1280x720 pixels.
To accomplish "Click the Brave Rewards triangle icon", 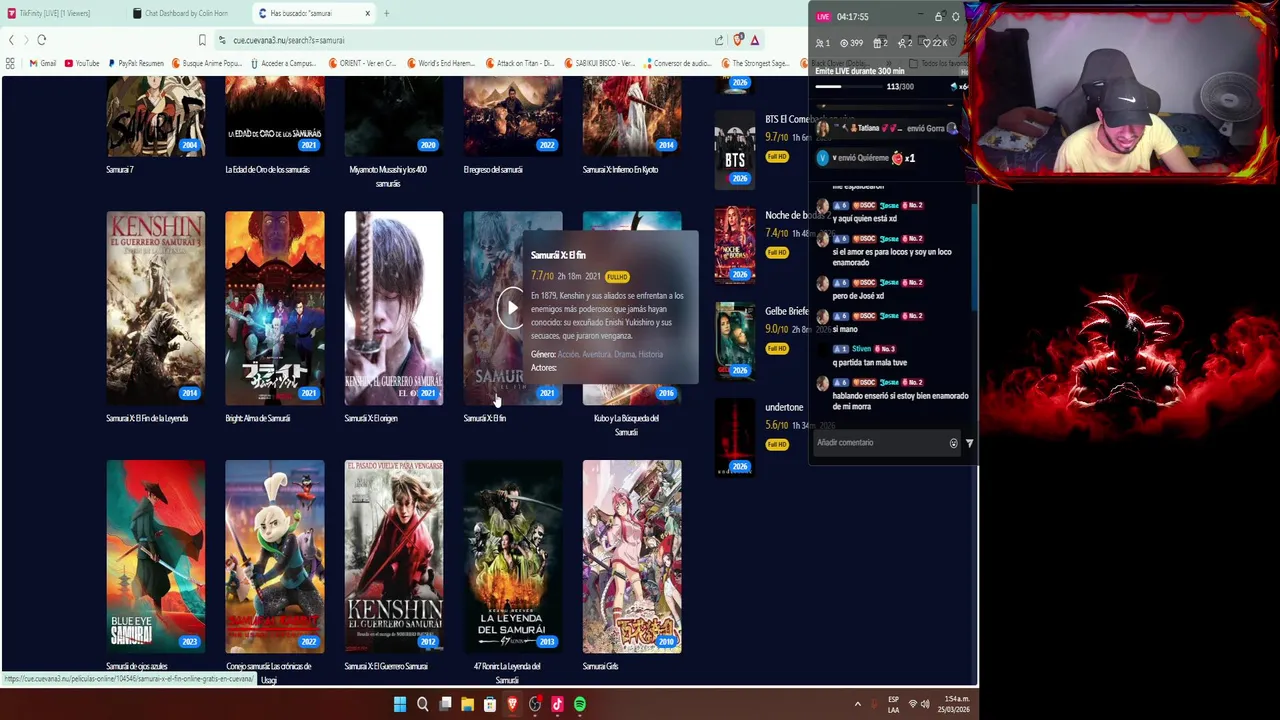I will click(755, 40).
